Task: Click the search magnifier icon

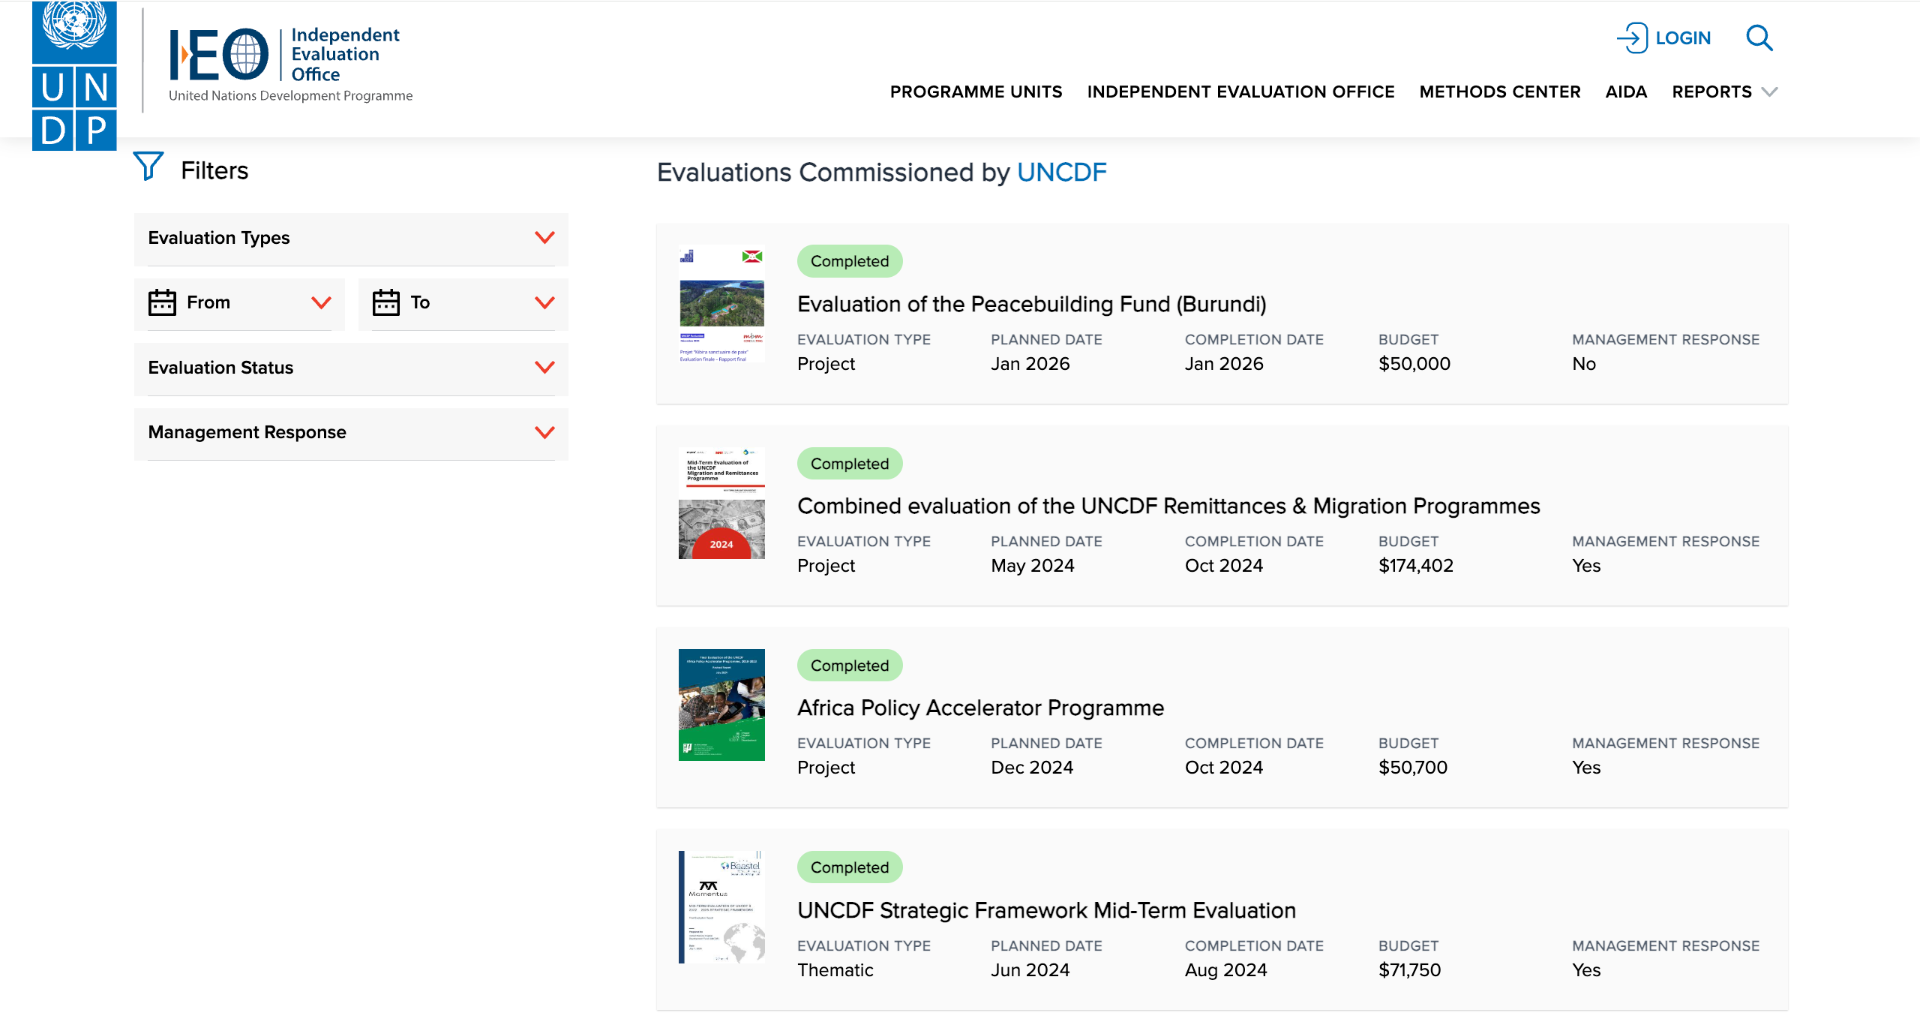Action: click(x=1759, y=38)
